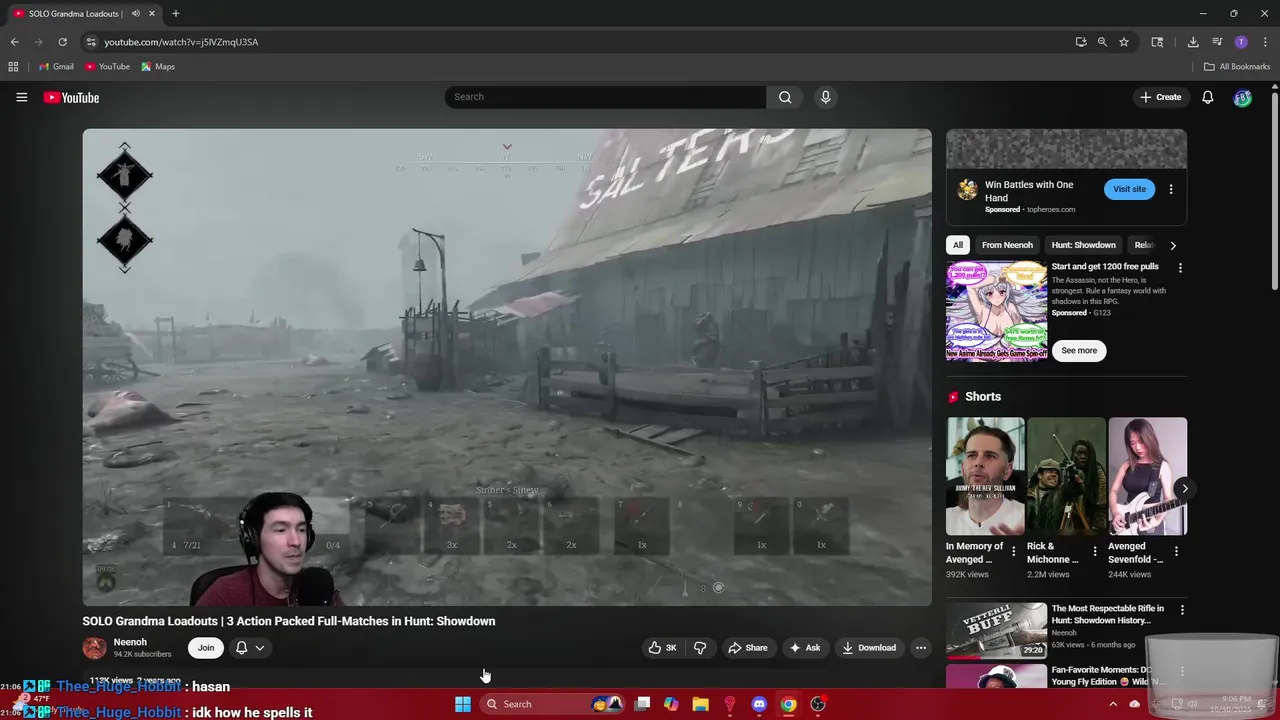Share this video
This screenshot has width=1280, height=720.
click(748, 648)
